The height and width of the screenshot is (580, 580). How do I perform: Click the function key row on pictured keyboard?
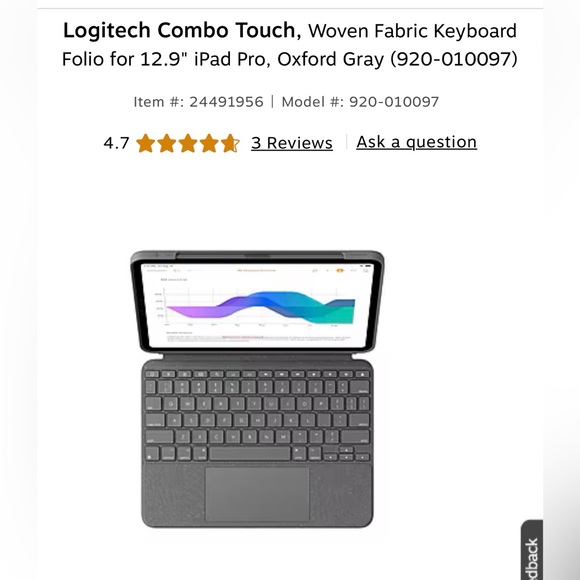click(257, 374)
